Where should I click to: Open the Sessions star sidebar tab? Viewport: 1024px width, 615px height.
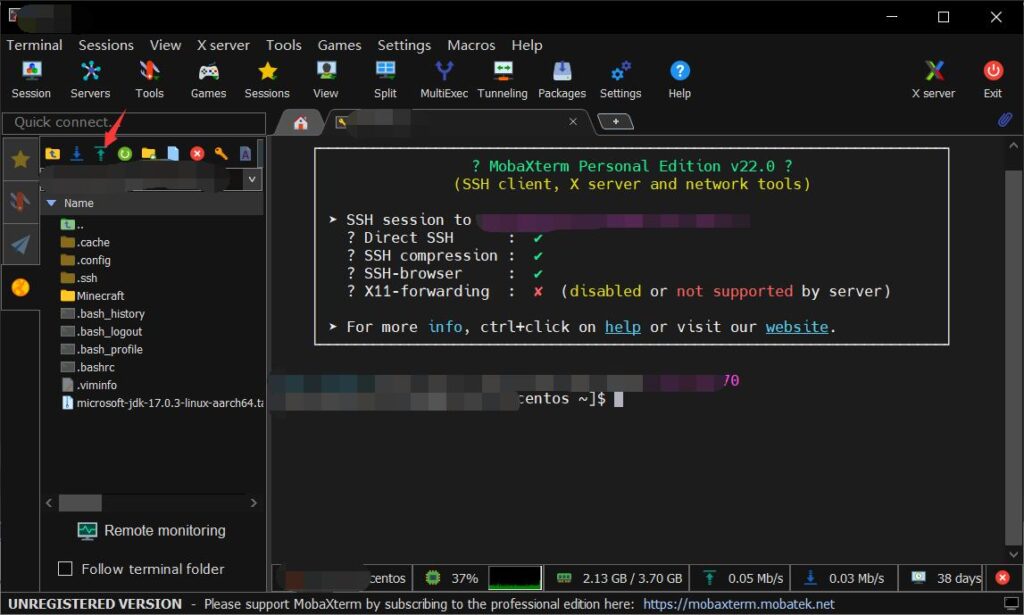(x=20, y=159)
